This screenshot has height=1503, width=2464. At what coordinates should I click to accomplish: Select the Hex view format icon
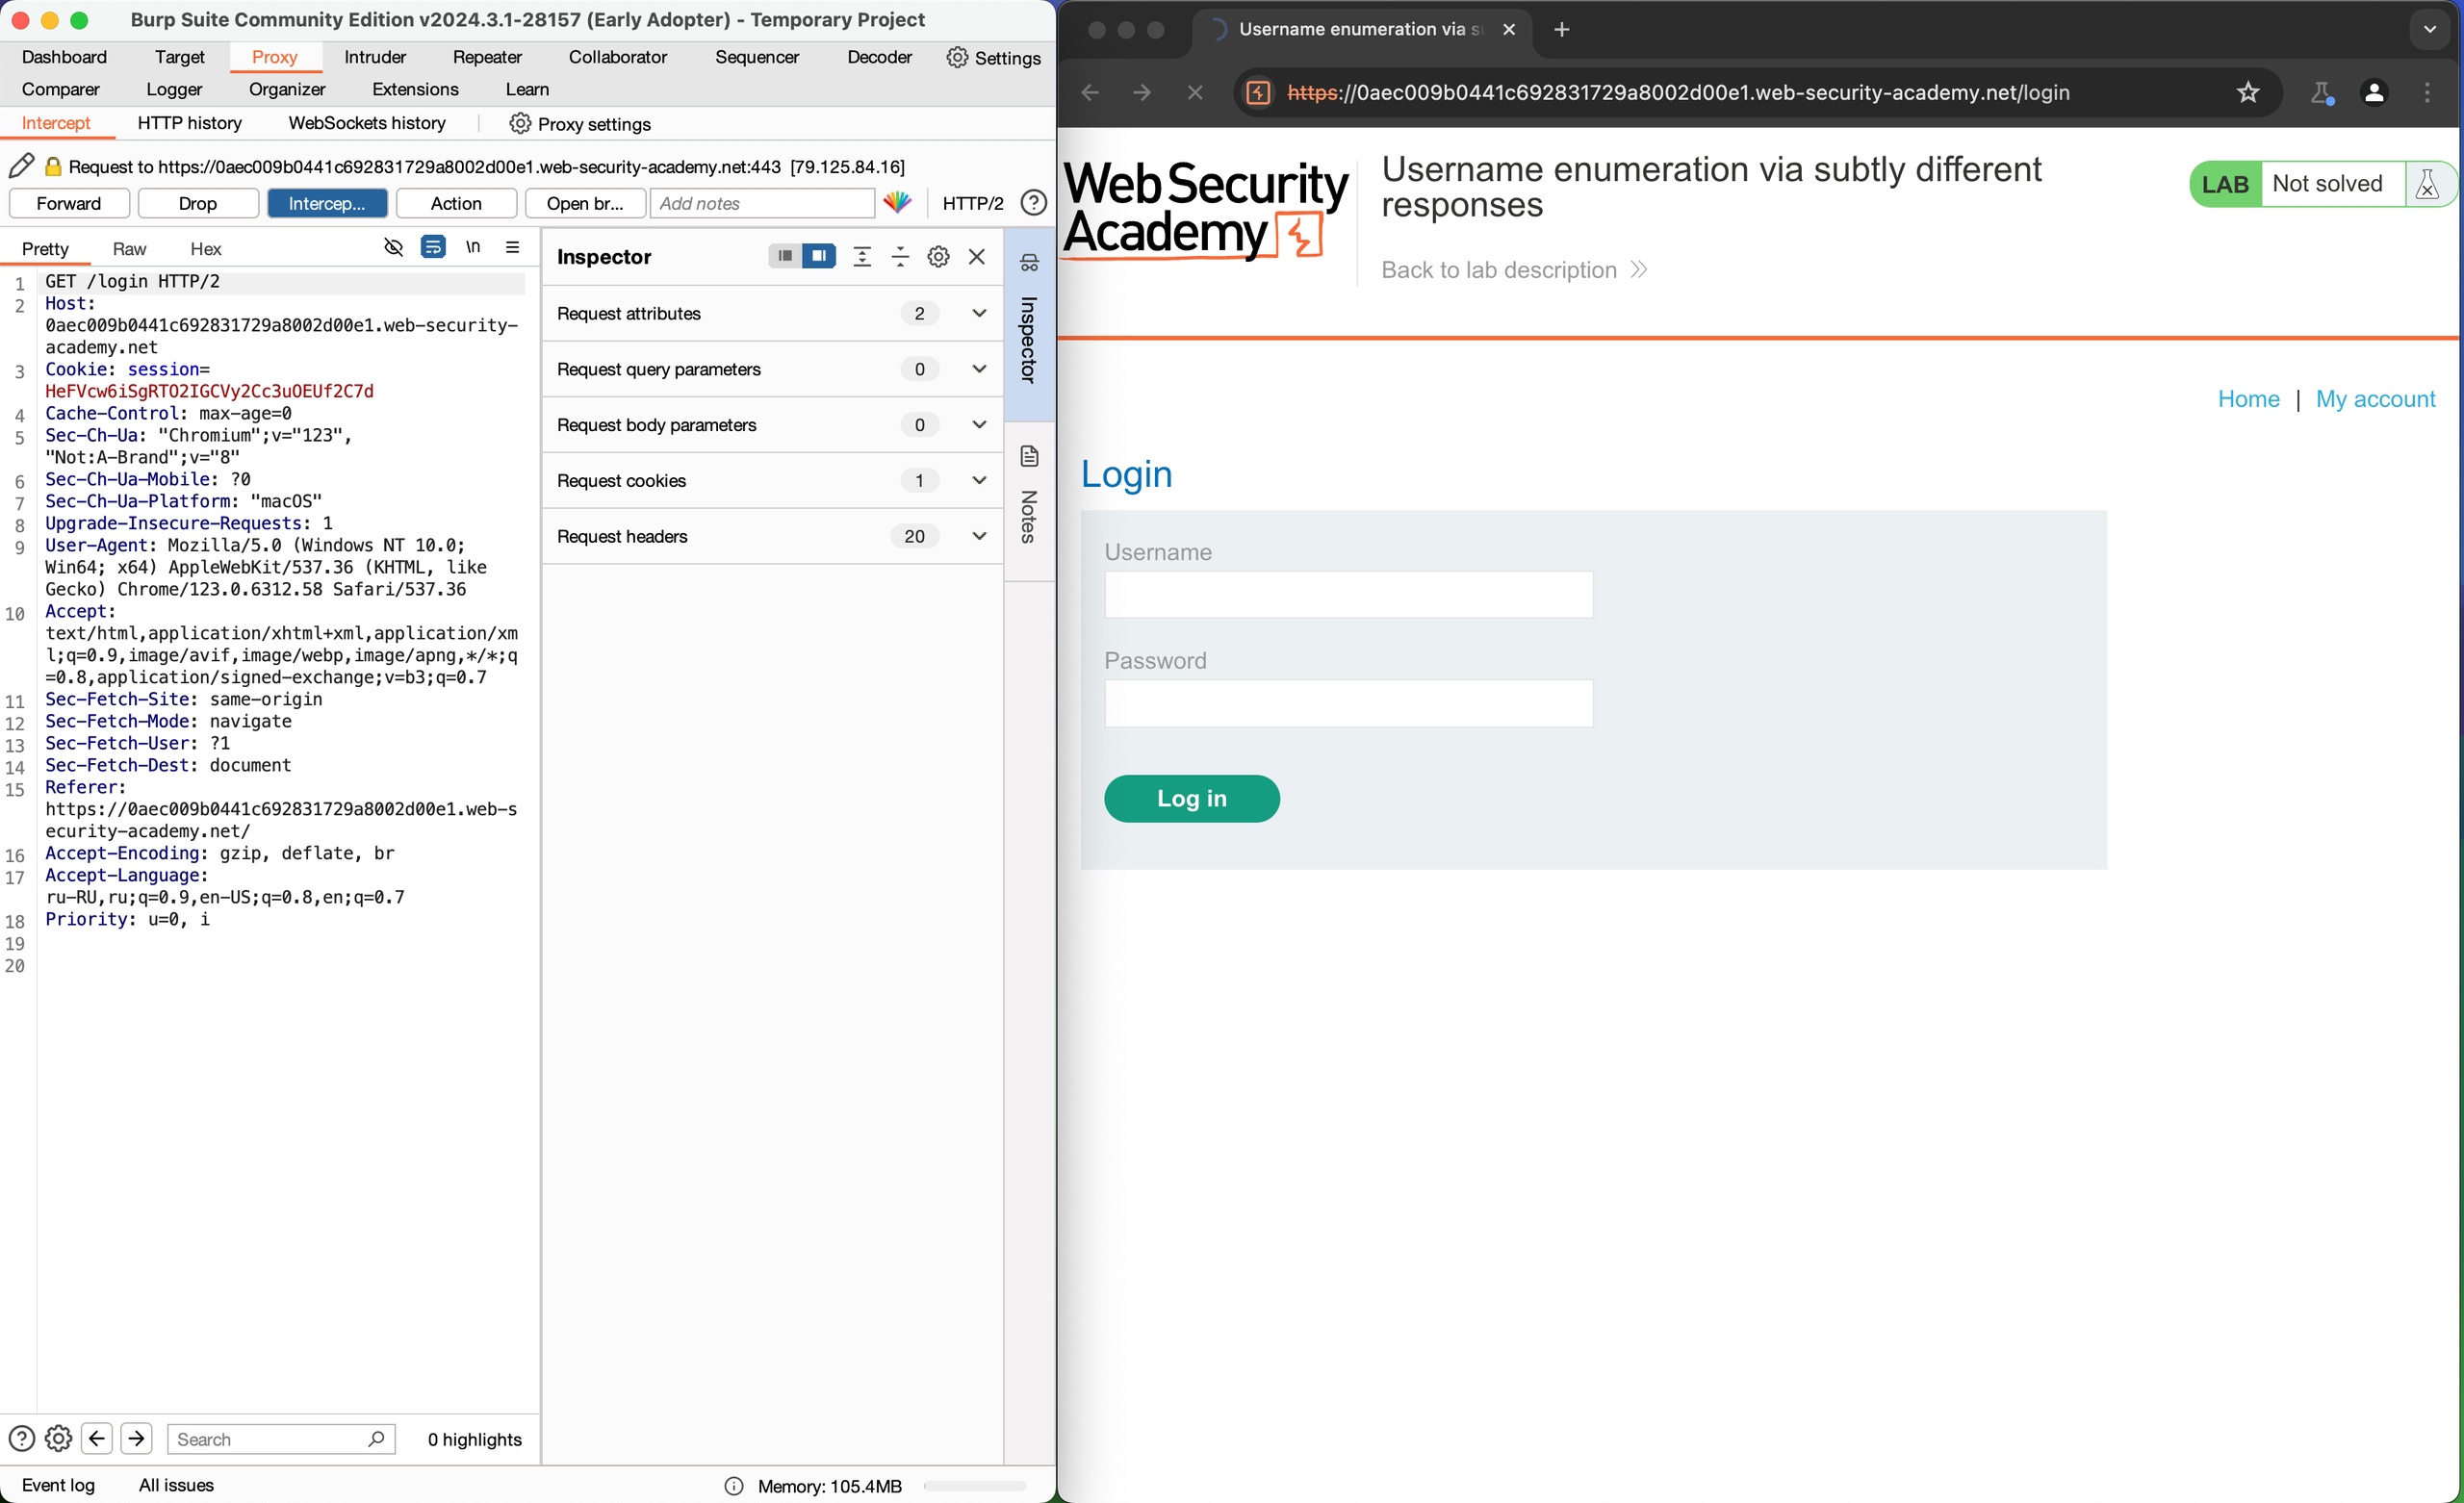[x=204, y=248]
